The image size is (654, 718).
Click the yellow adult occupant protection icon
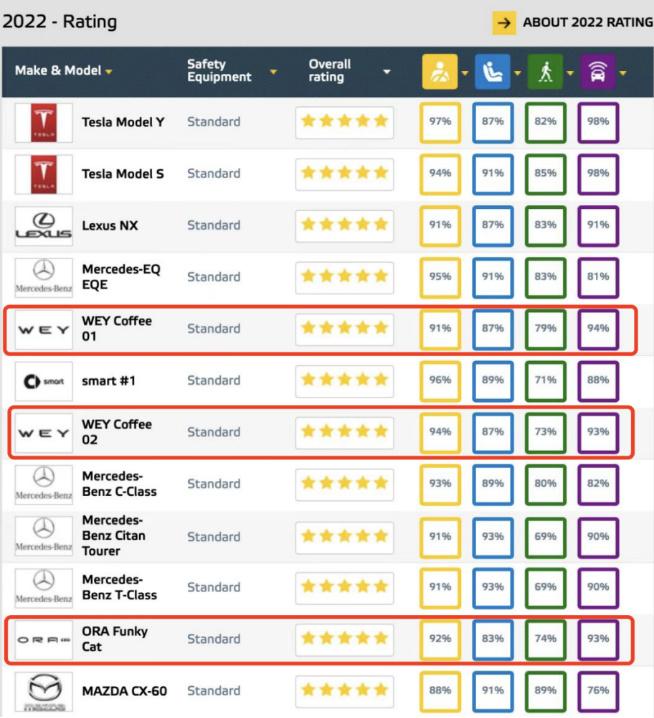[440, 71]
